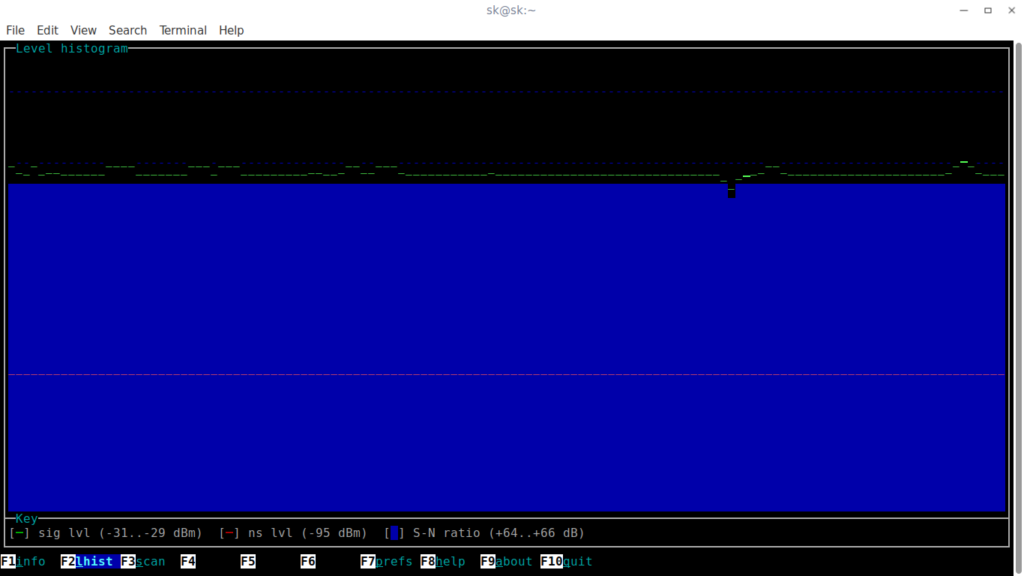Open F7 prefs in bottom bar
The image size is (1024, 576).
pos(386,562)
